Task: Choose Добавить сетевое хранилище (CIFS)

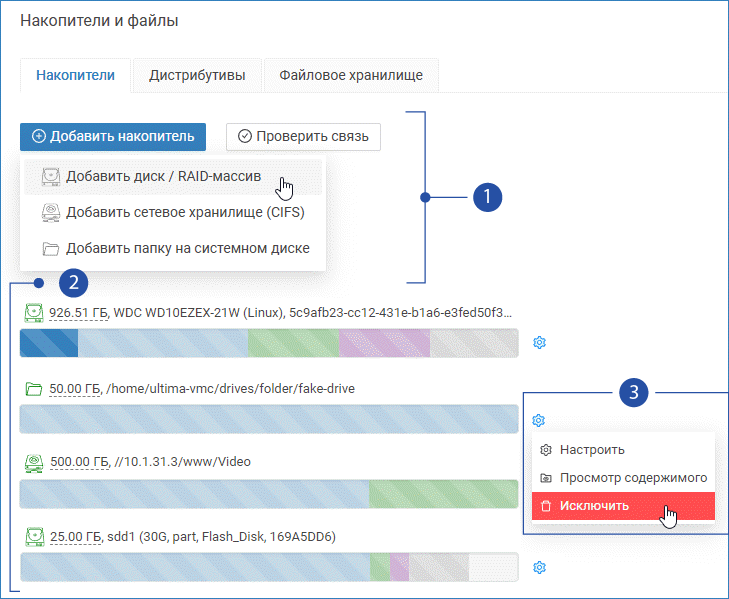Action: [x=184, y=212]
